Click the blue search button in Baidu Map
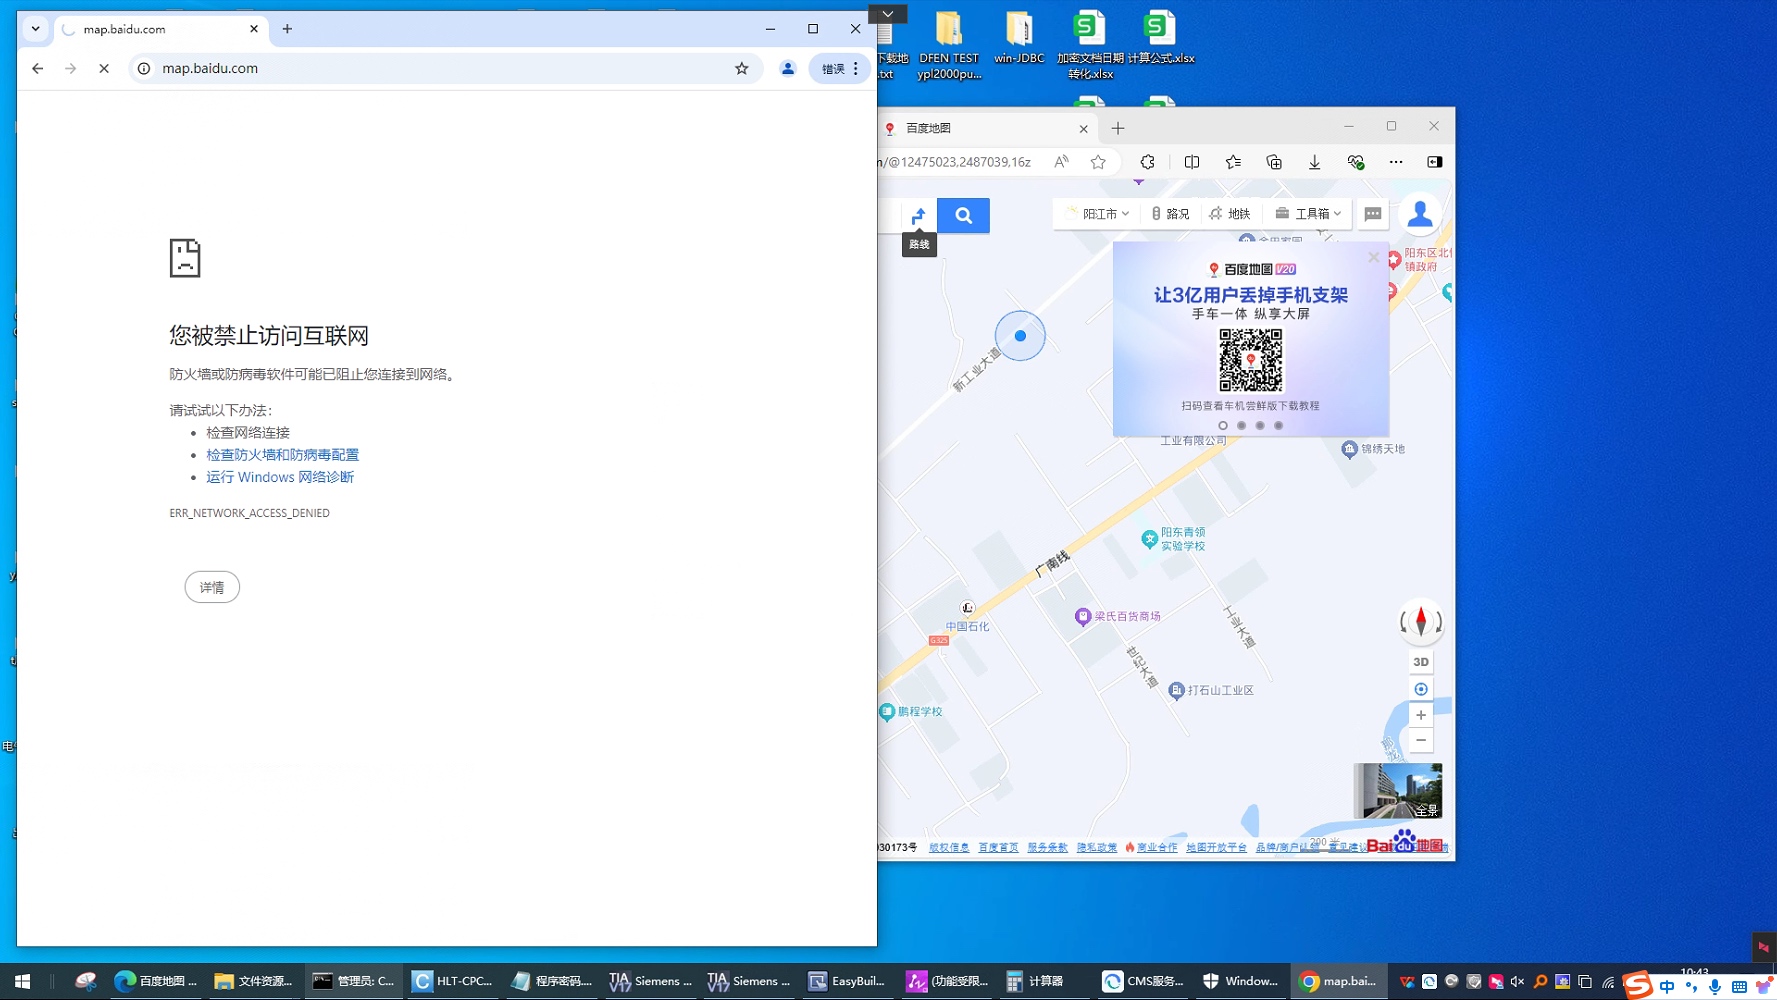The image size is (1777, 1000). pos(963,215)
